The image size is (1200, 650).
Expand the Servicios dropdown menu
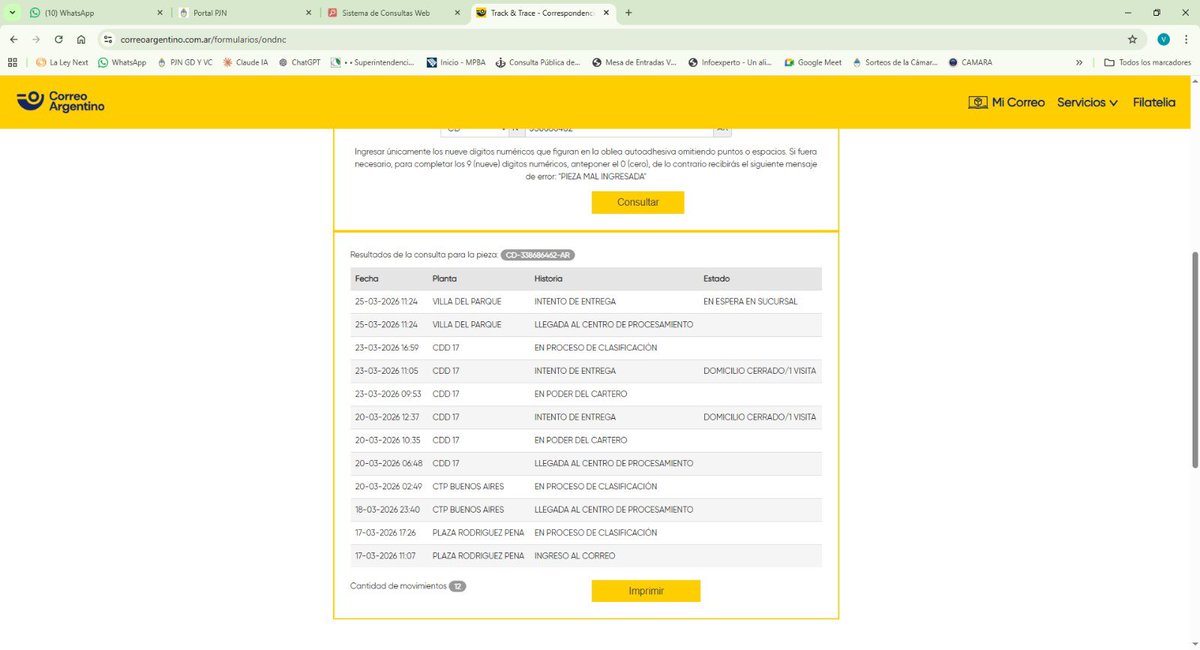[x=1087, y=102]
